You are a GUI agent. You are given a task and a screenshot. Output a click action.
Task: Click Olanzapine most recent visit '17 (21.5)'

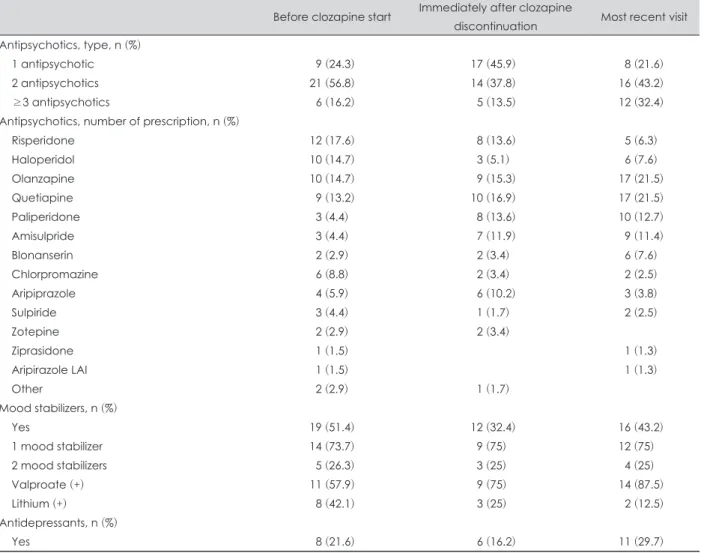(x=641, y=179)
